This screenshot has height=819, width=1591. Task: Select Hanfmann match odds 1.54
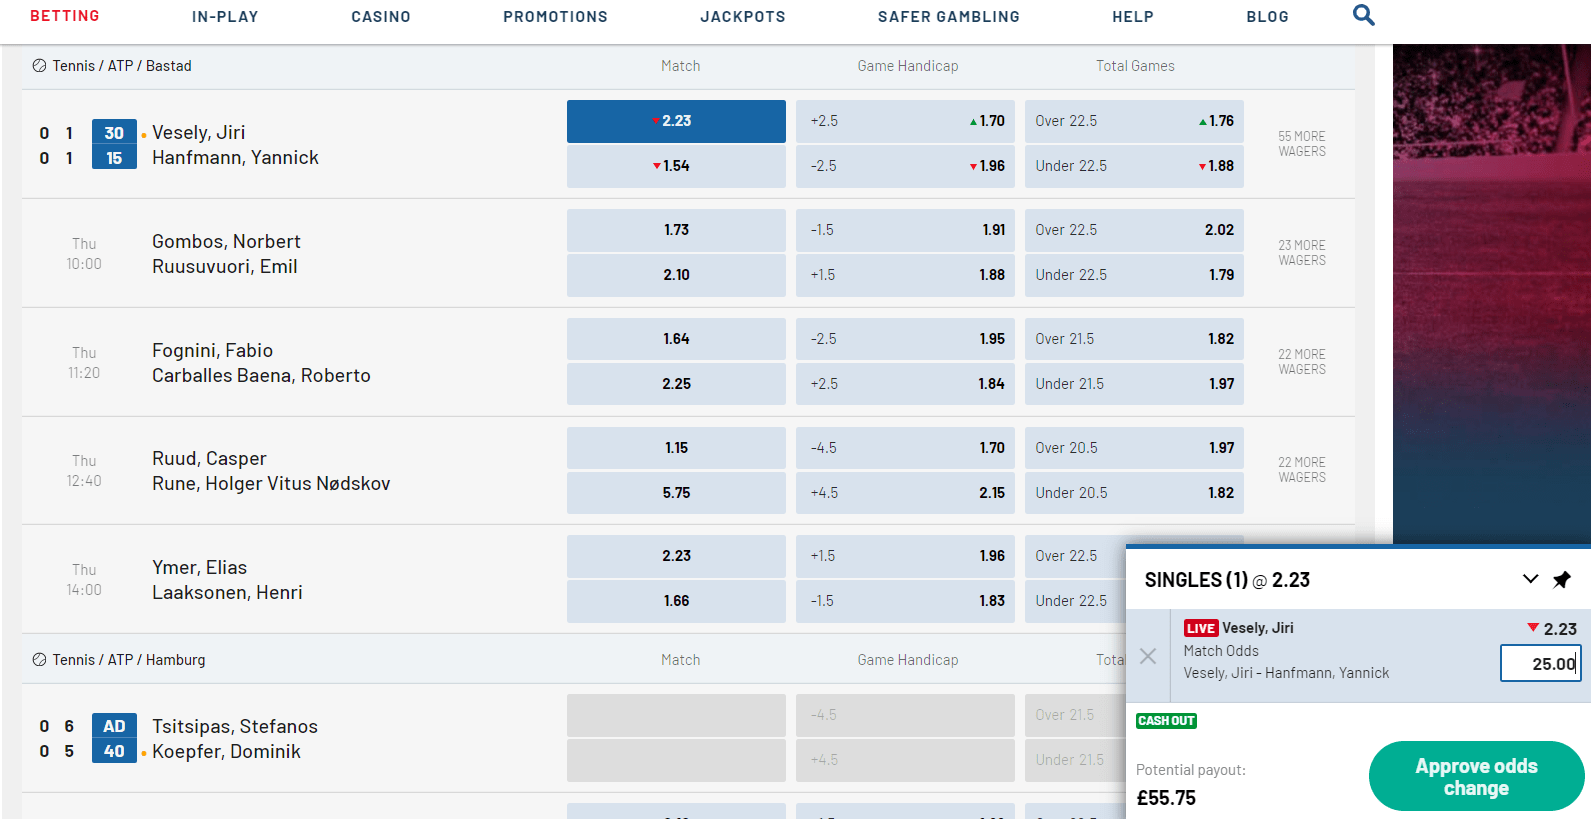[x=676, y=166]
